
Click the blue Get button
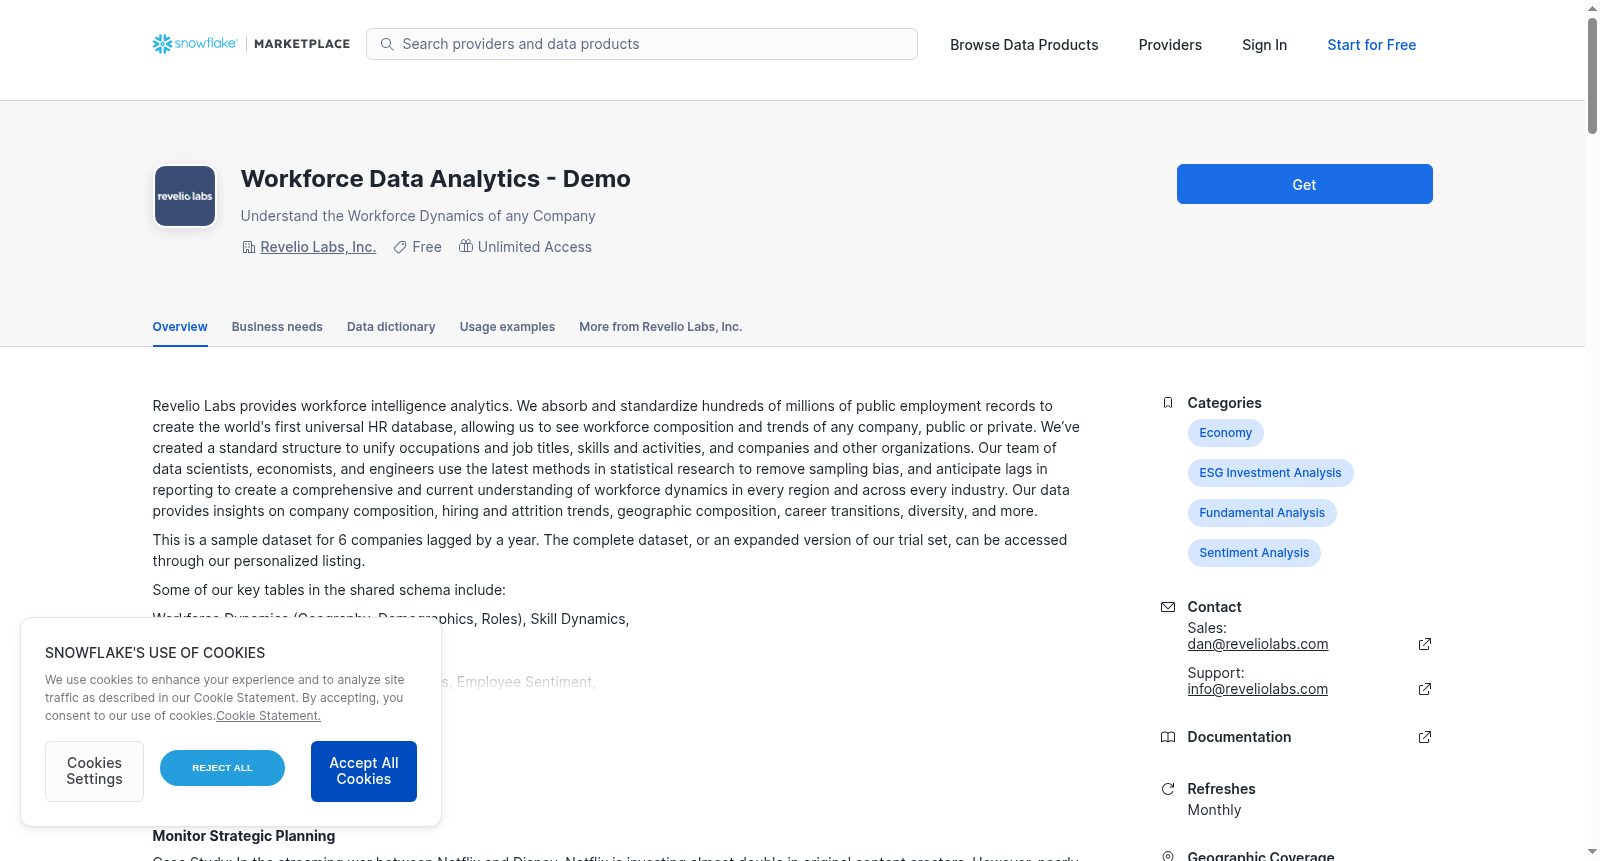[x=1304, y=184]
